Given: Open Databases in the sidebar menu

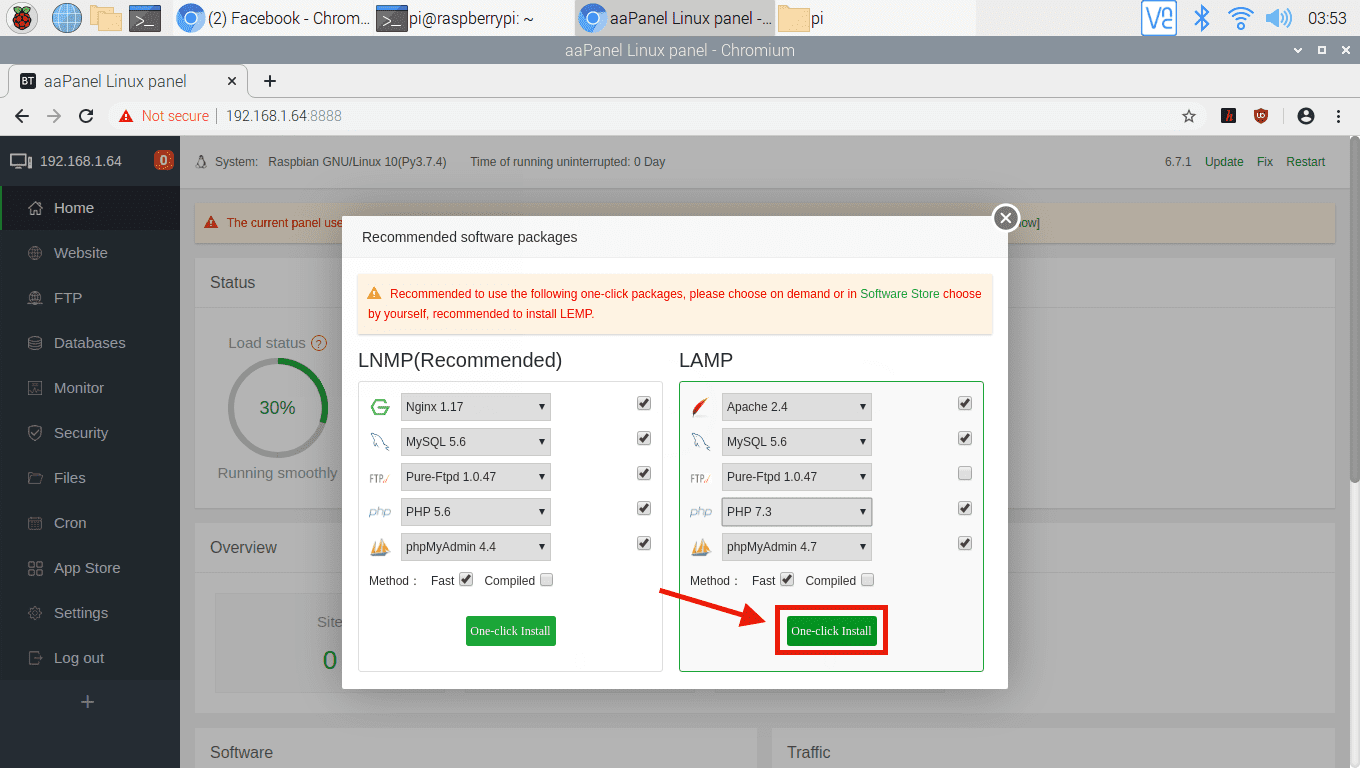Looking at the screenshot, I should click(89, 343).
